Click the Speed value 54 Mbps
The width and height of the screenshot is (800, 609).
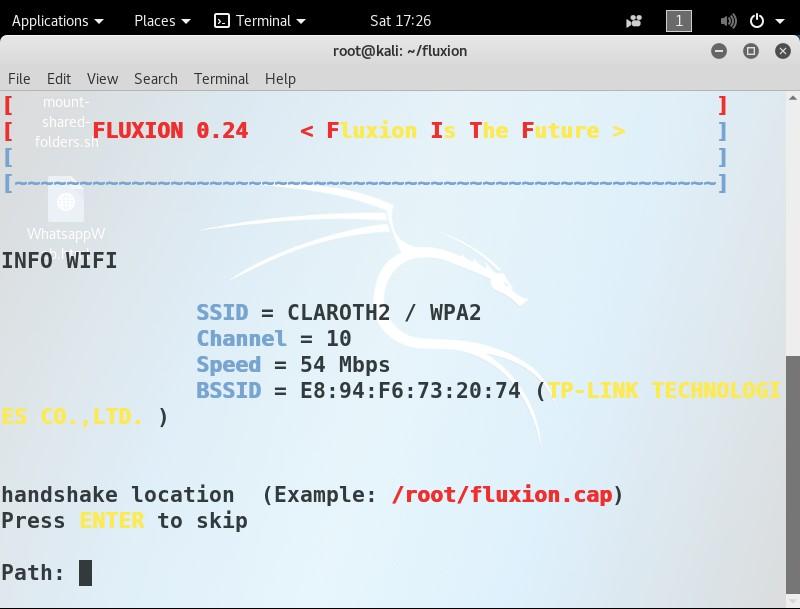point(345,365)
